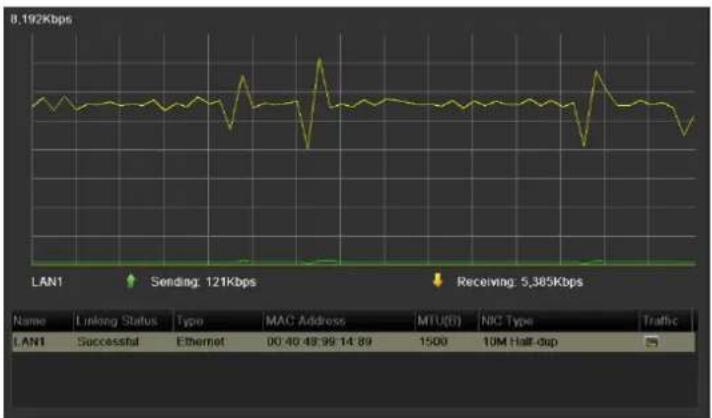Click the green Sending arrow icon

(131, 281)
